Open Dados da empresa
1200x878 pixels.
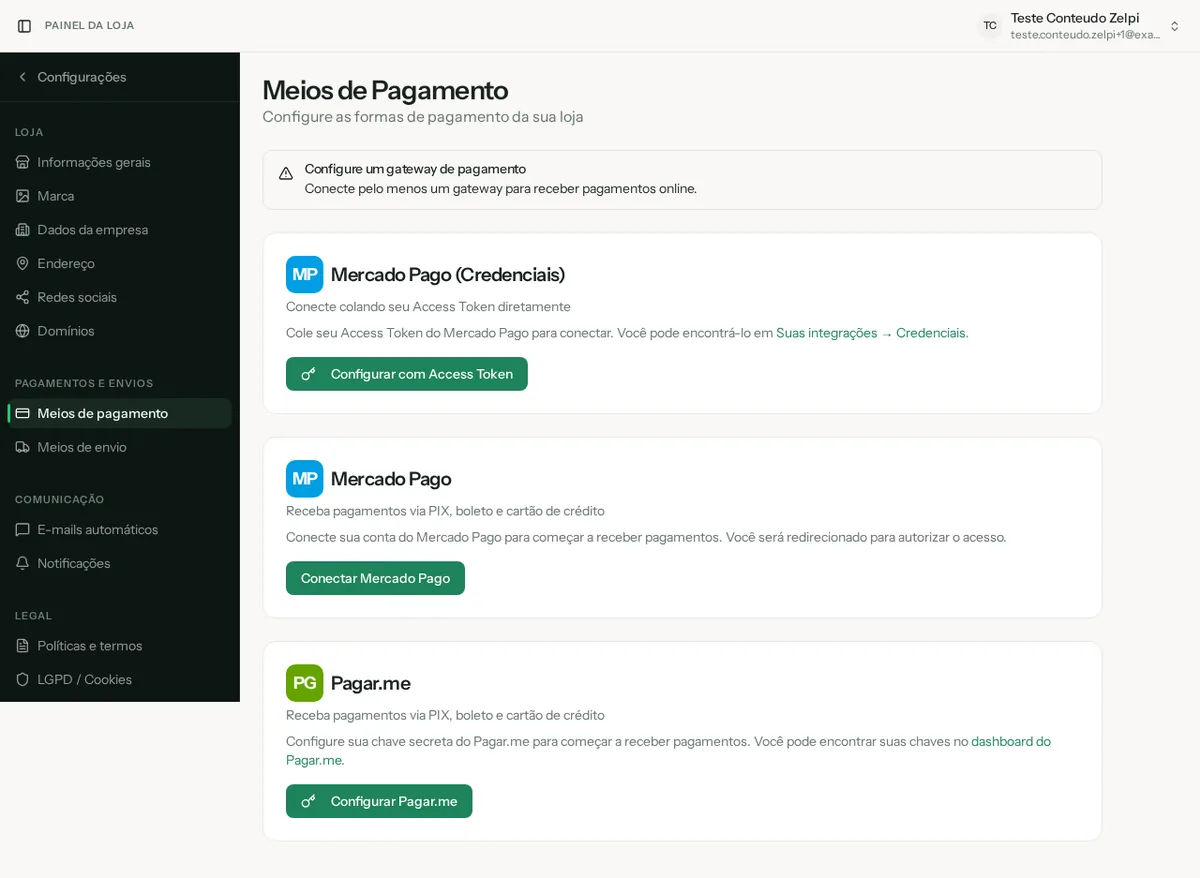(x=120, y=230)
